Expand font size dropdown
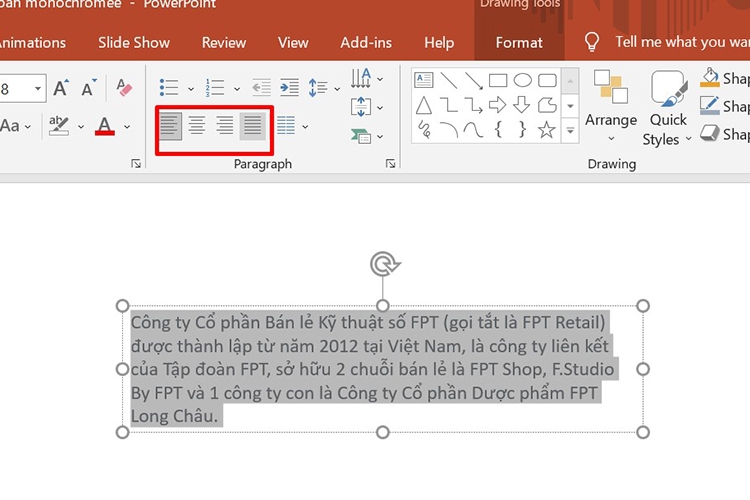Image resolution: width=750 pixels, height=500 pixels. tap(37, 89)
